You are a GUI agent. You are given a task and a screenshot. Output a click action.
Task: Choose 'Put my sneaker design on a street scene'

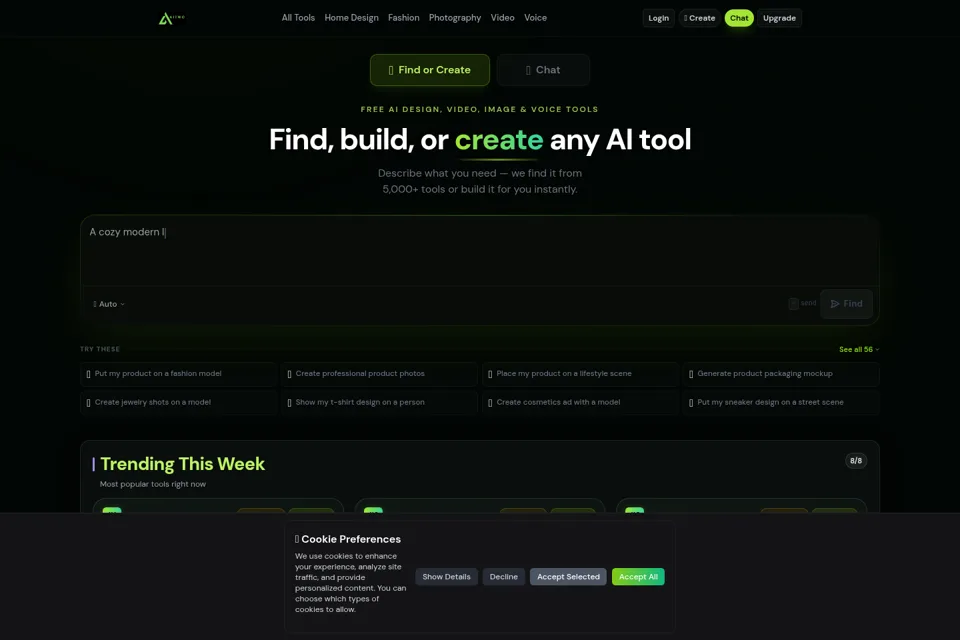pyautogui.click(x=781, y=402)
